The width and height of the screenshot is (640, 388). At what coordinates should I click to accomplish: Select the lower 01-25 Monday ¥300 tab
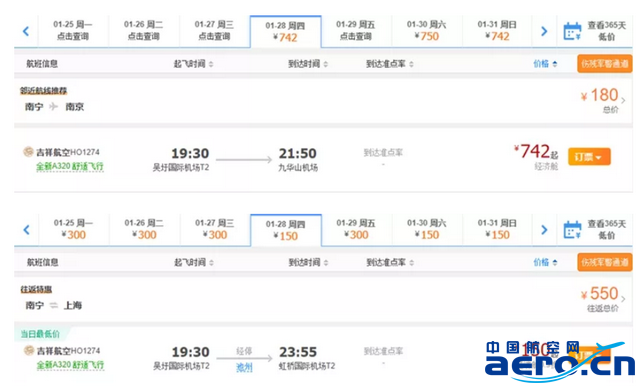click(x=73, y=229)
